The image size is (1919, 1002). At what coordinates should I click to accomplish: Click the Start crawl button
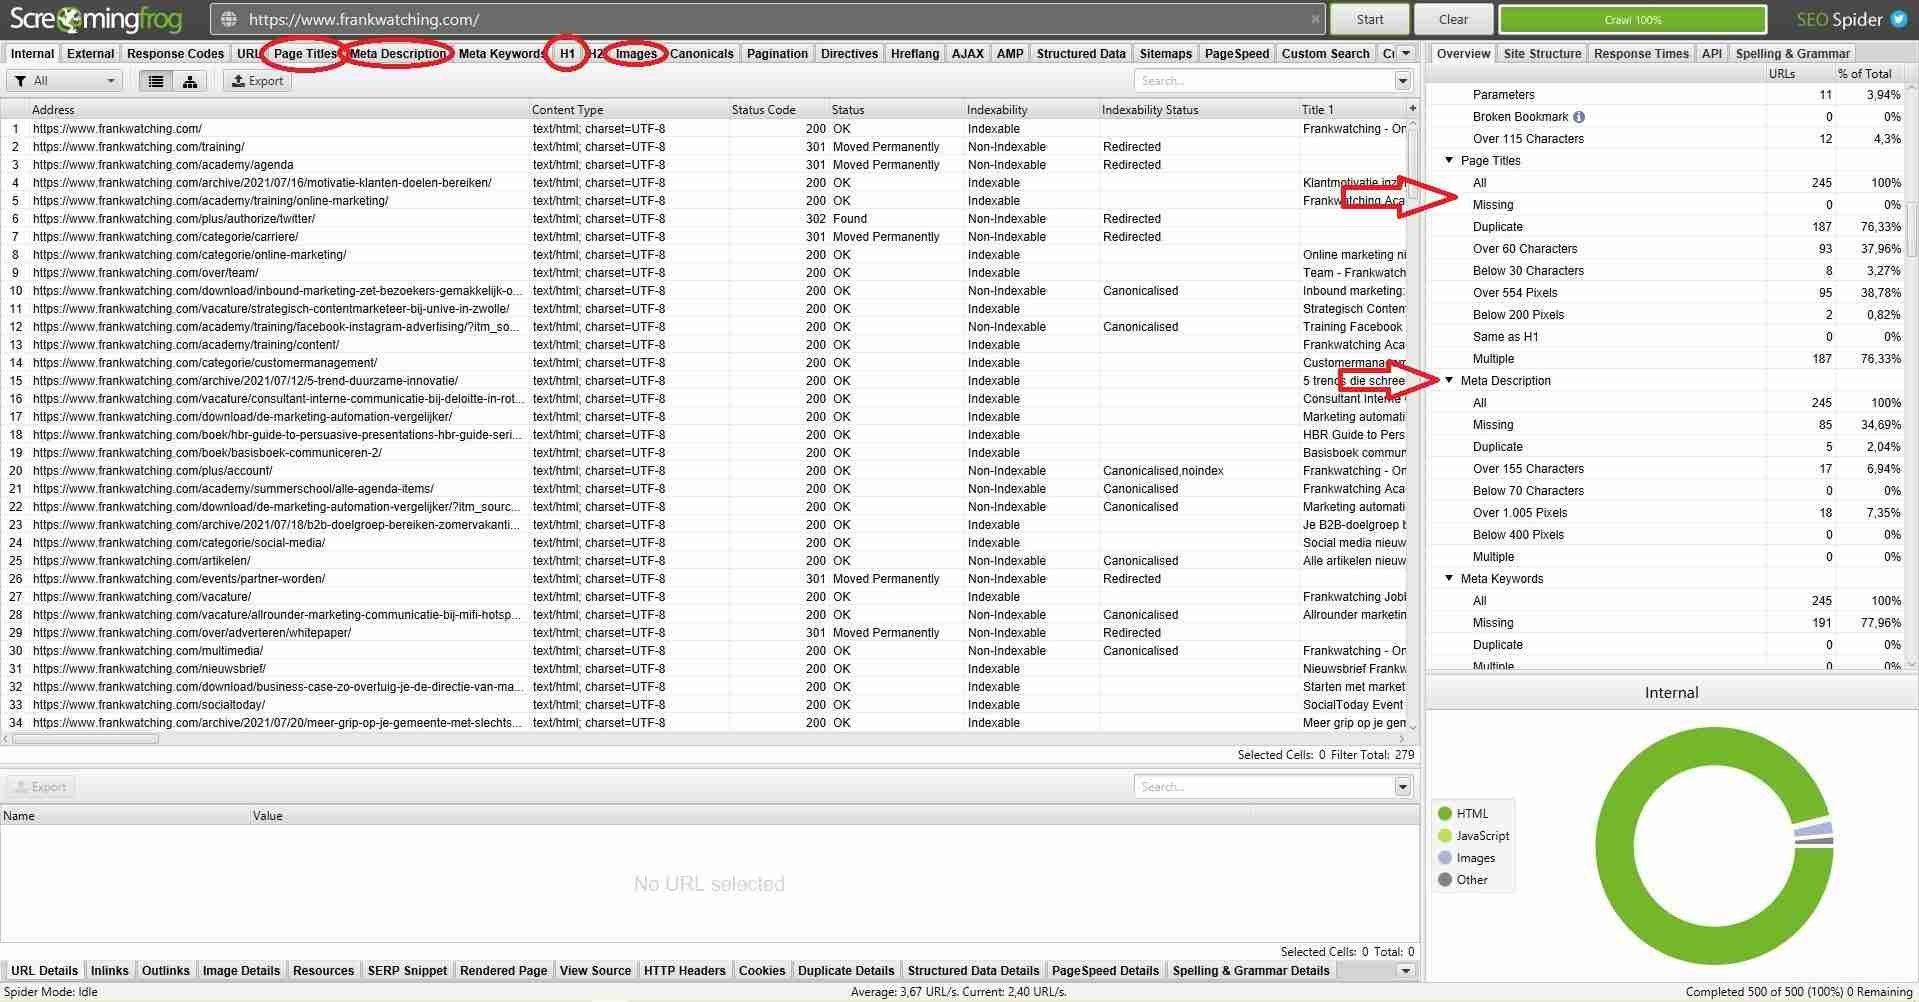pyautogui.click(x=1369, y=19)
